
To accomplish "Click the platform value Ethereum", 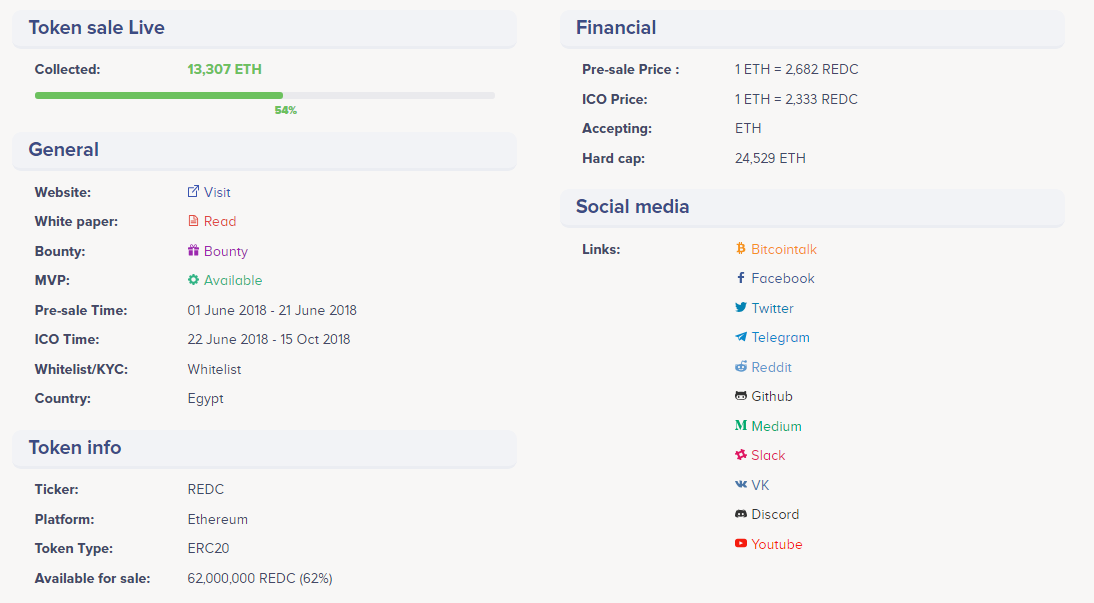I will pyautogui.click(x=218, y=519).
